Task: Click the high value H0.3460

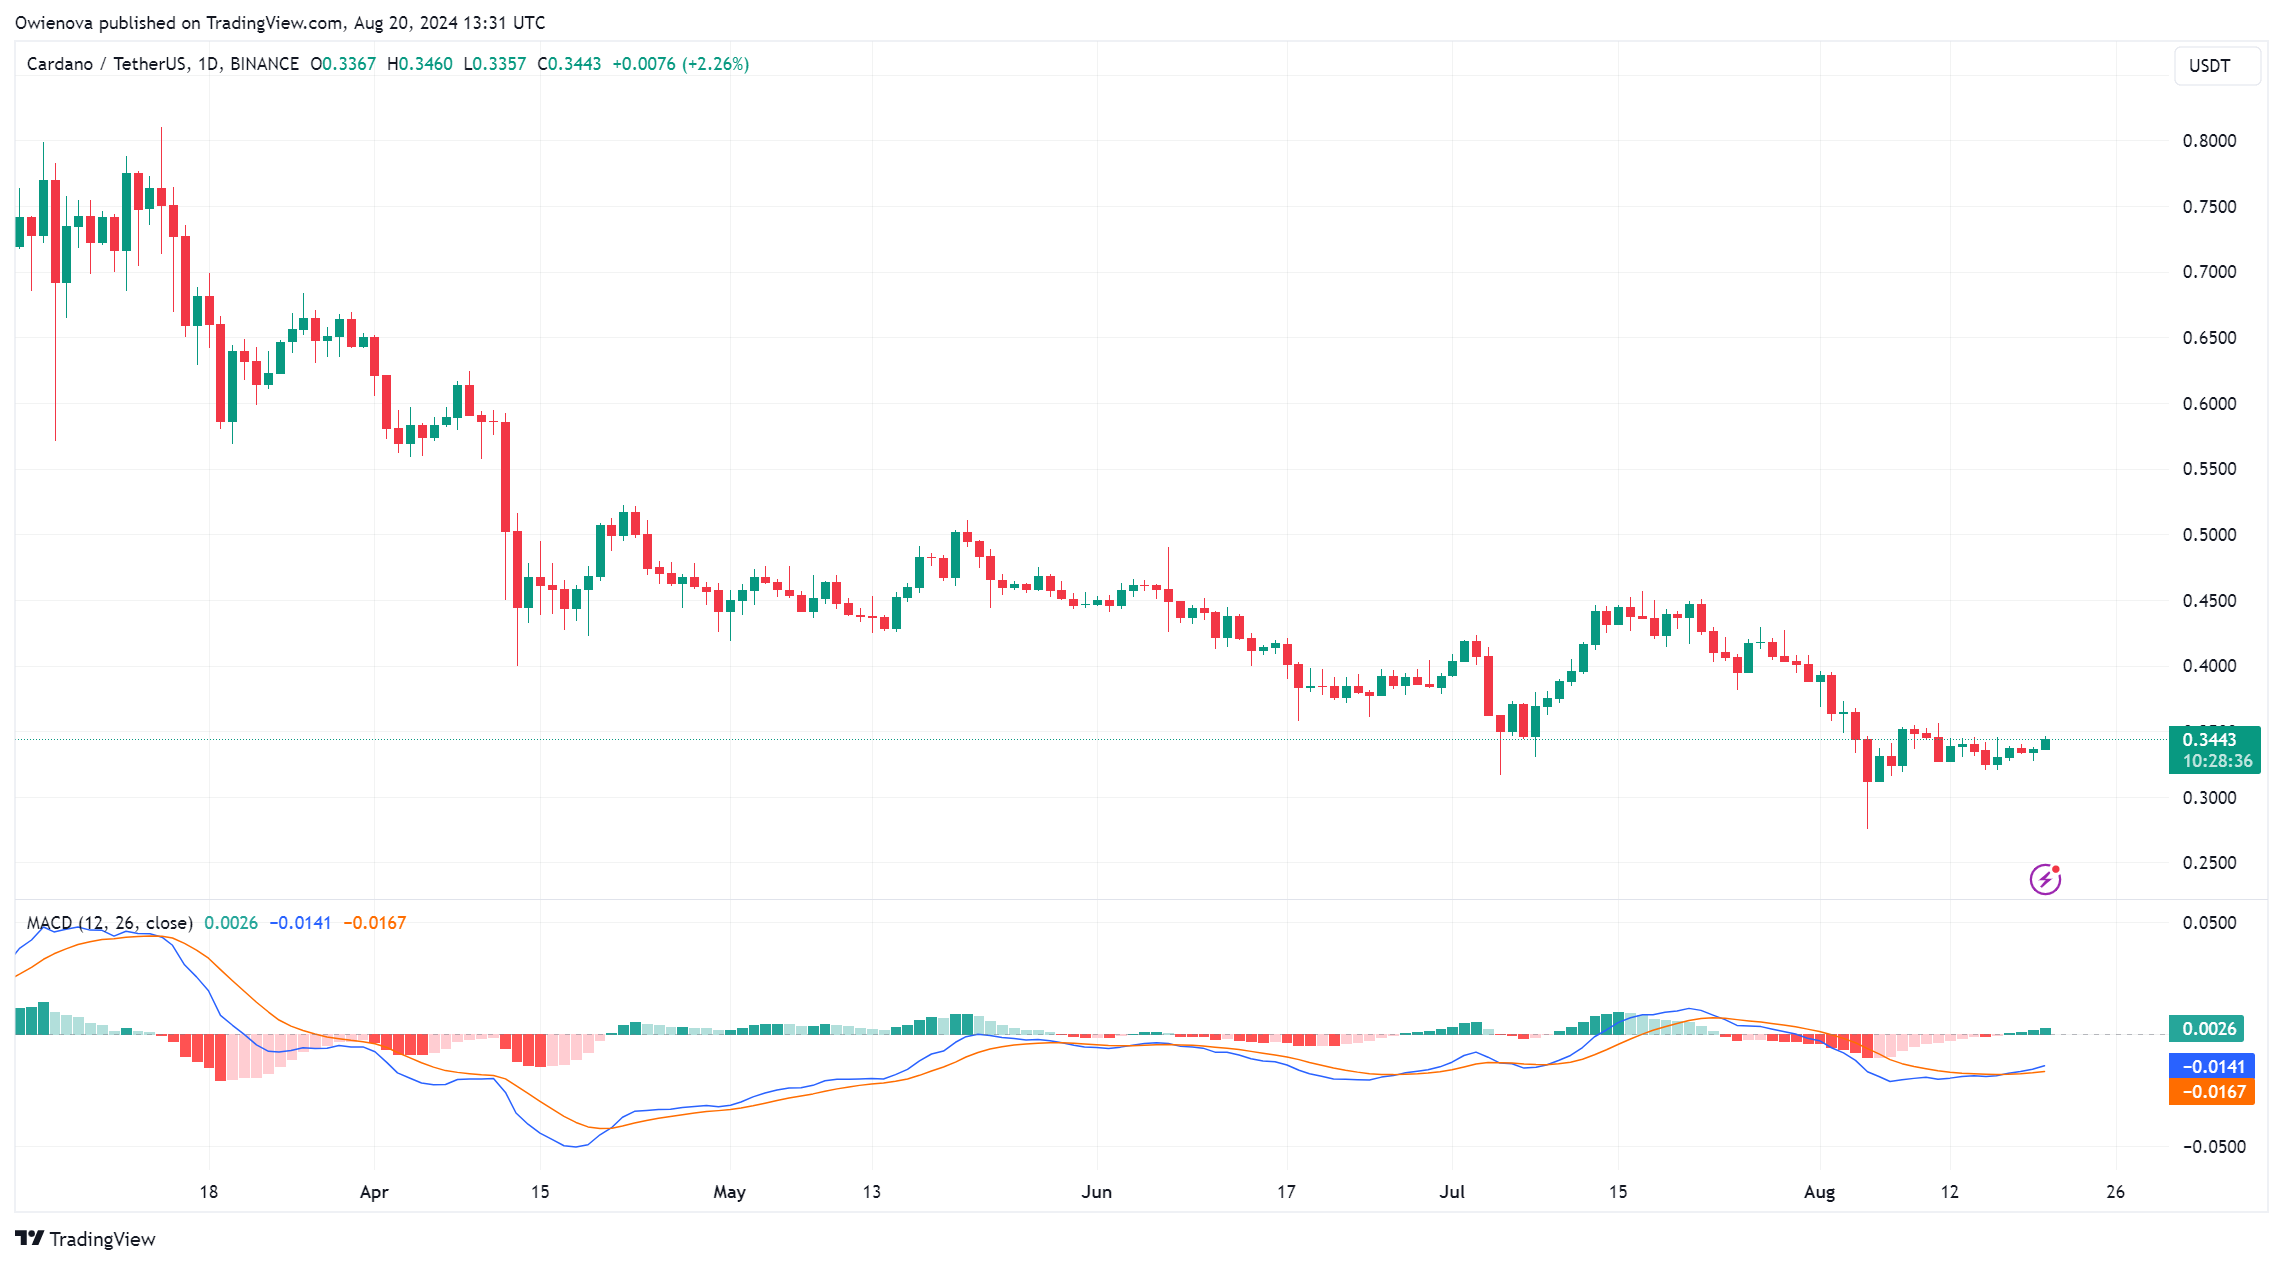Action: point(420,64)
